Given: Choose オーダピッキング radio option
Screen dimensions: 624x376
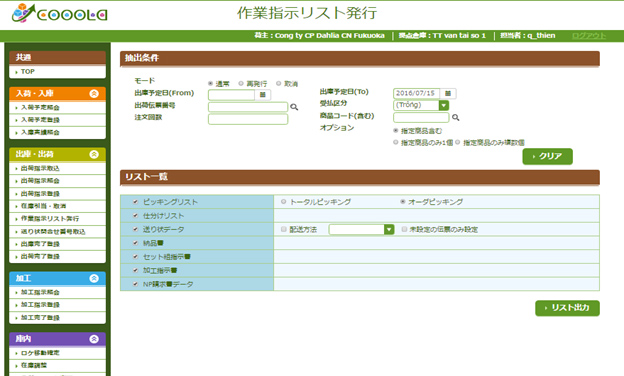Looking at the screenshot, I should pos(403,202).
